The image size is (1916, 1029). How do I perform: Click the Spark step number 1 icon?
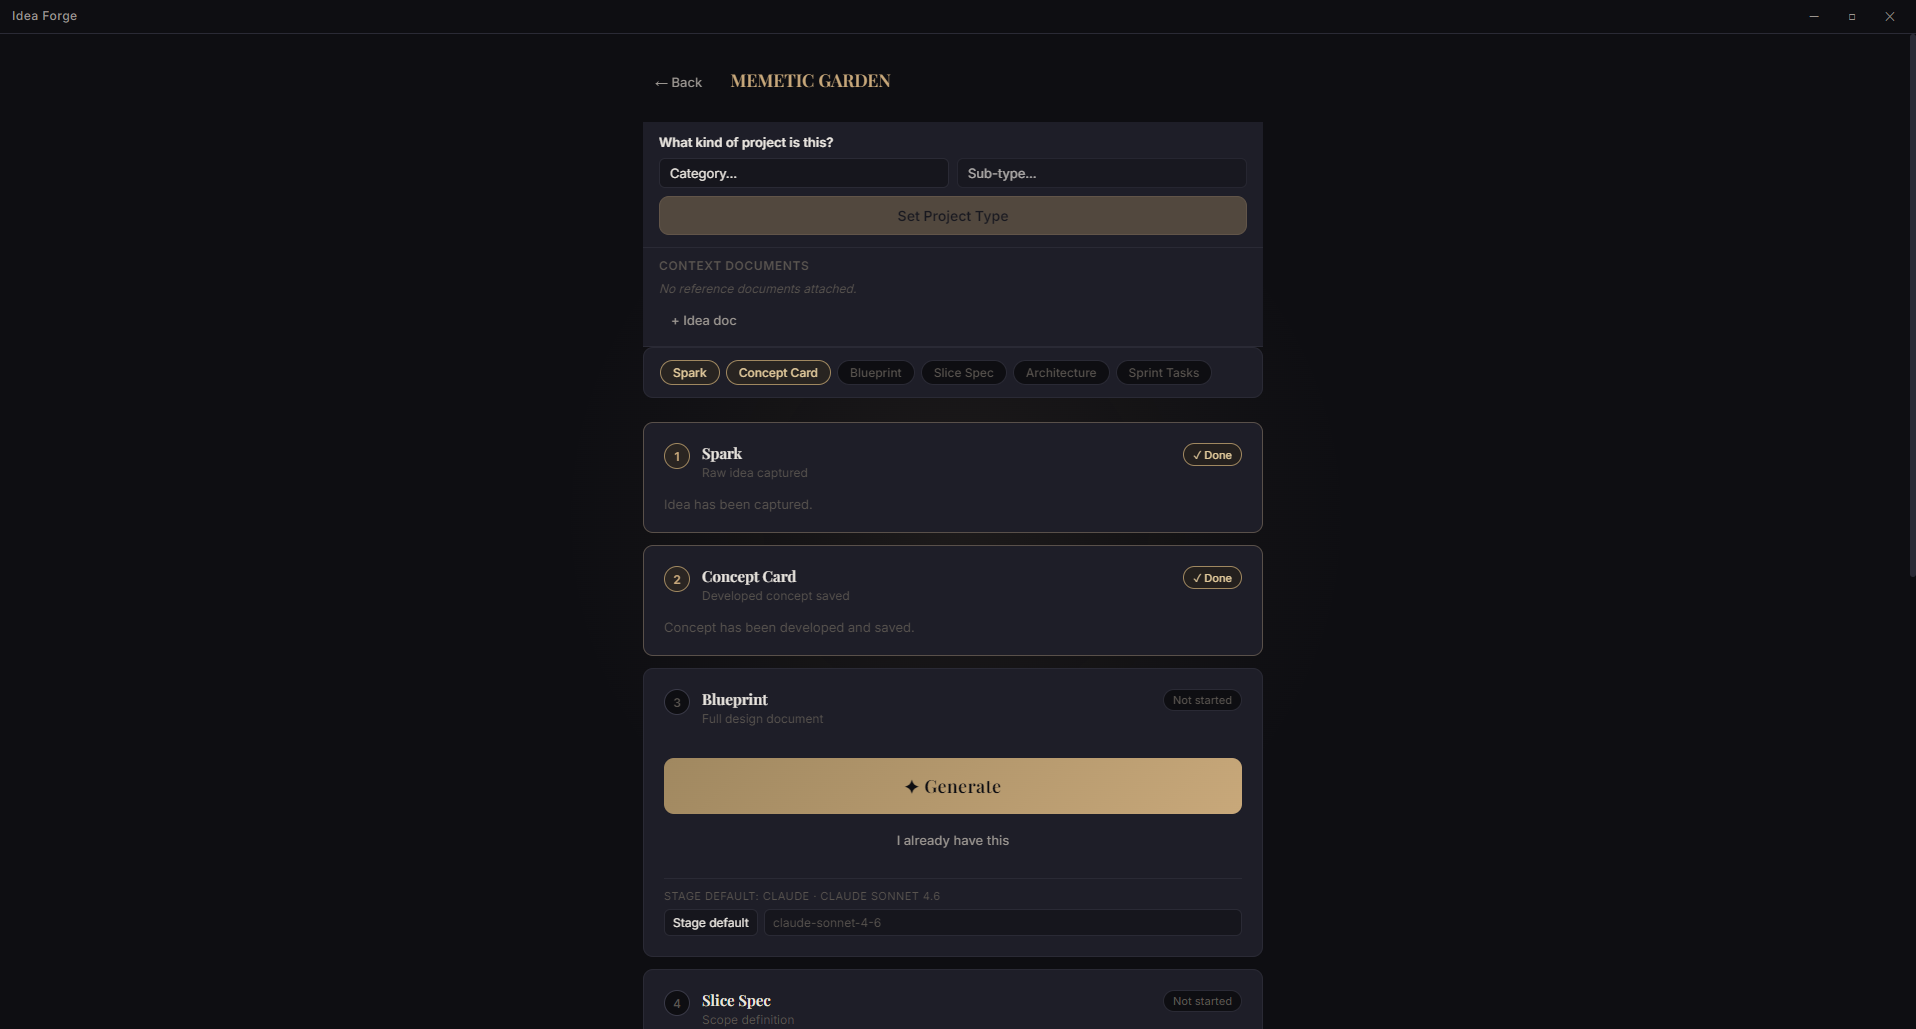pos(677,457)
